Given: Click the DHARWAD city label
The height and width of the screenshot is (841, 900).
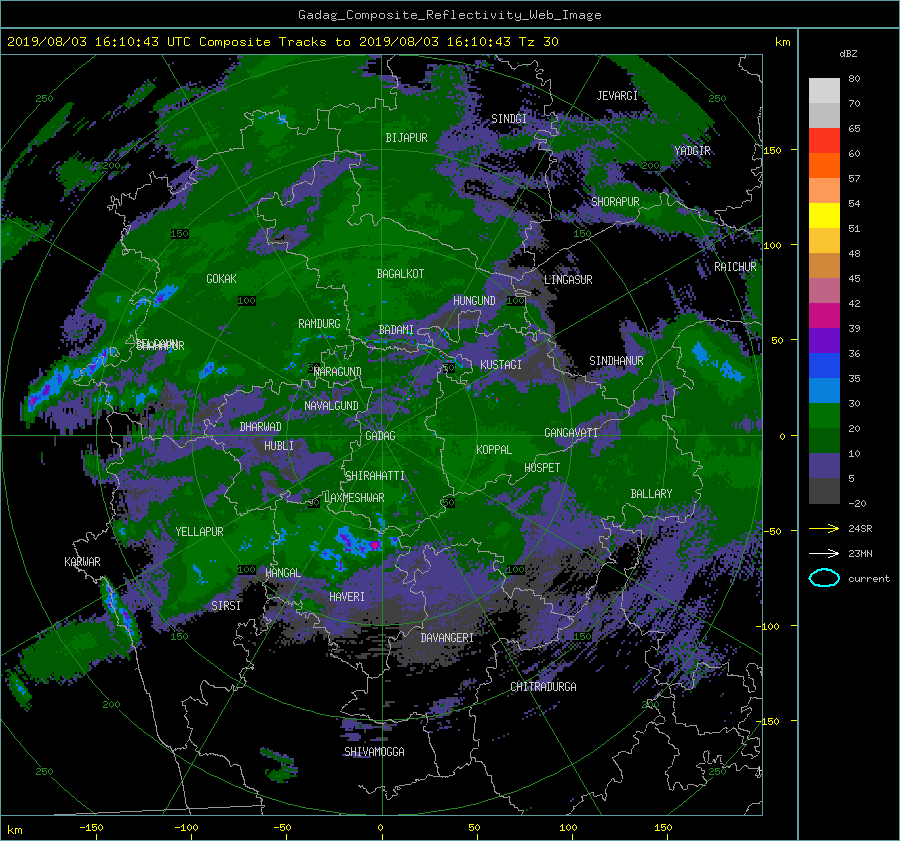Looking at the screenshot, I should point(260,427).
